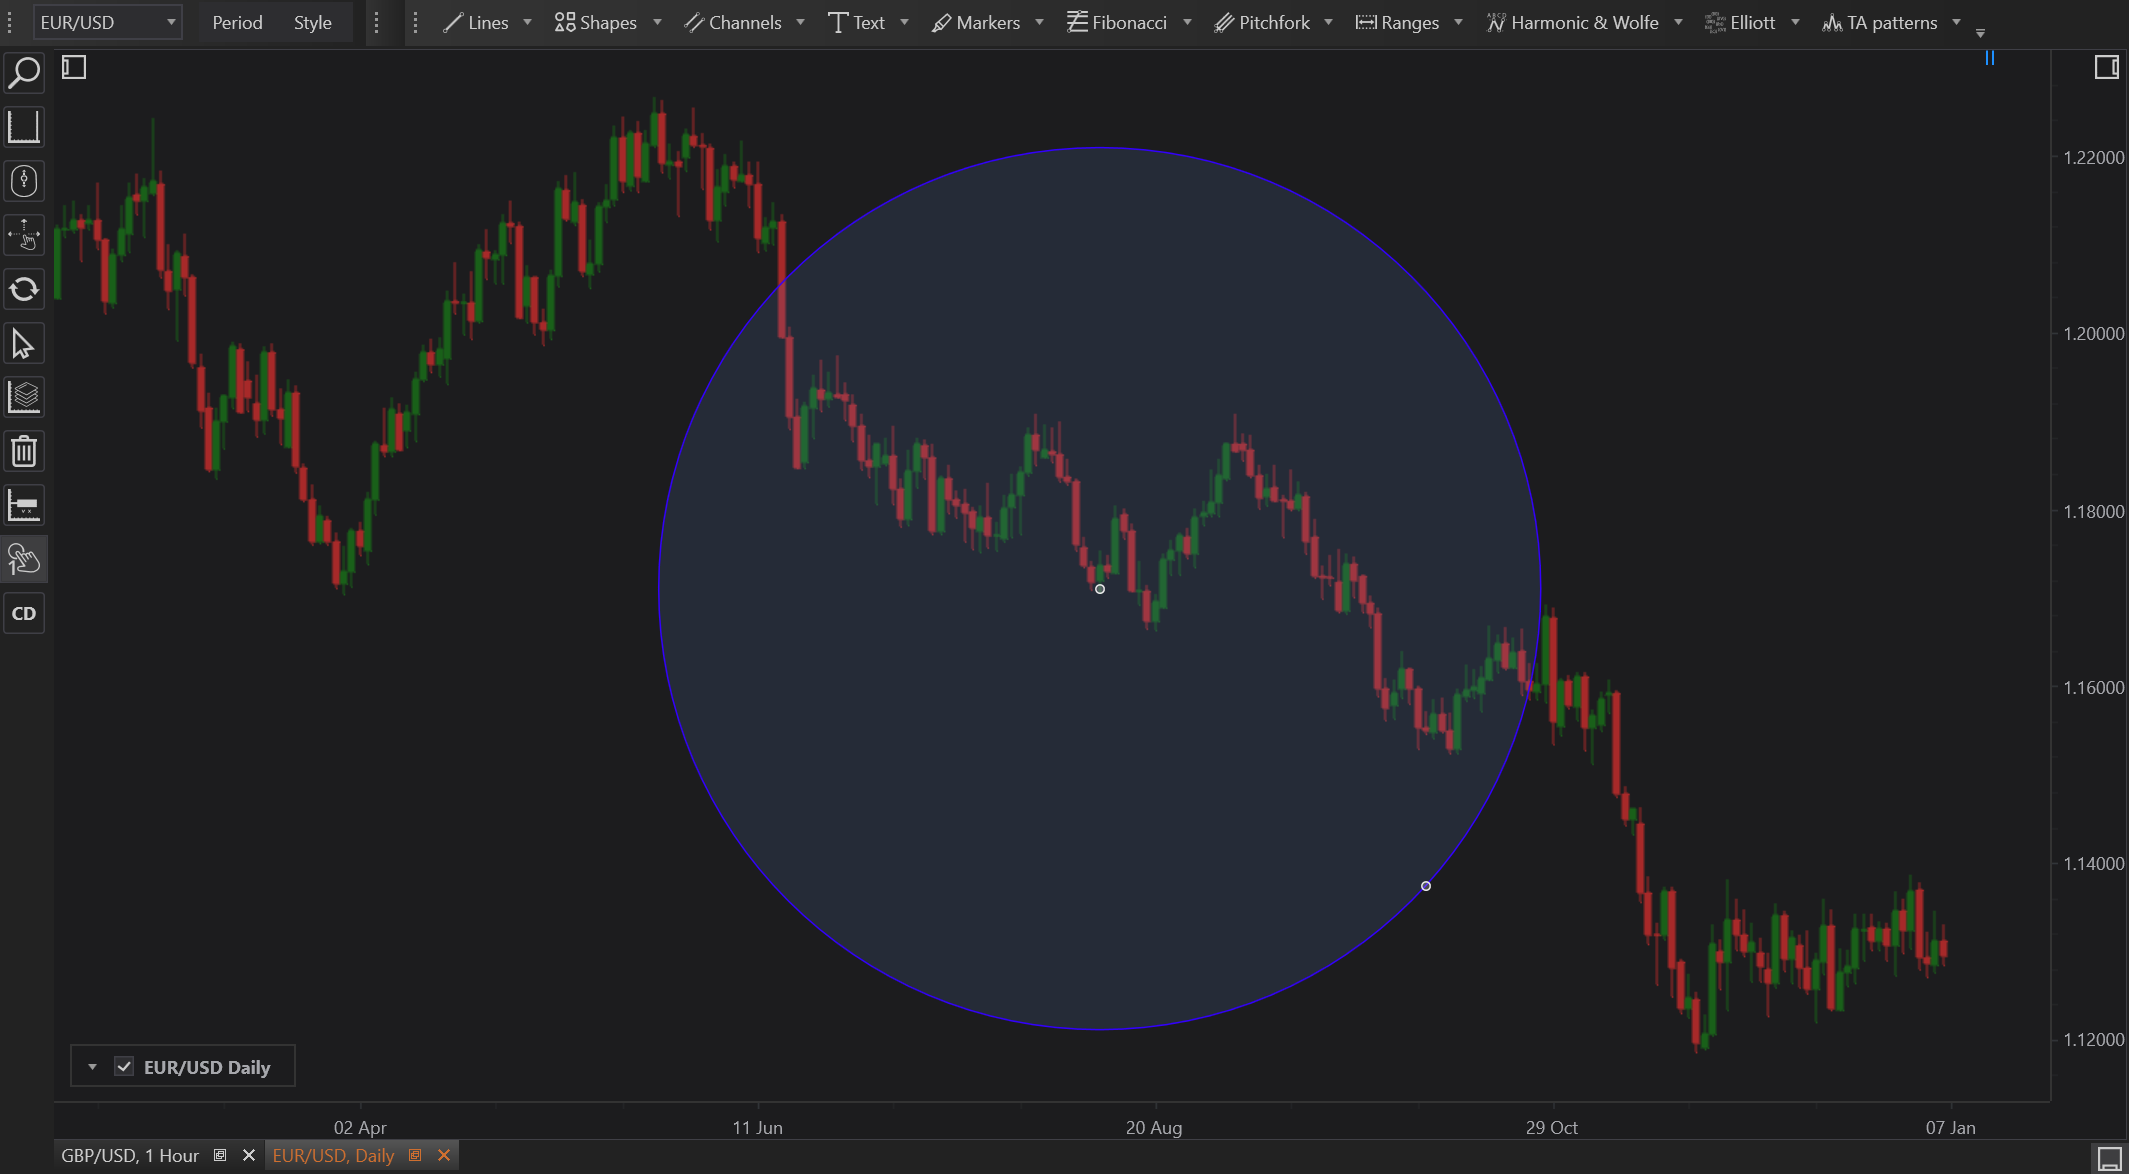Toggle the single-click hand tool

(24, 559)
